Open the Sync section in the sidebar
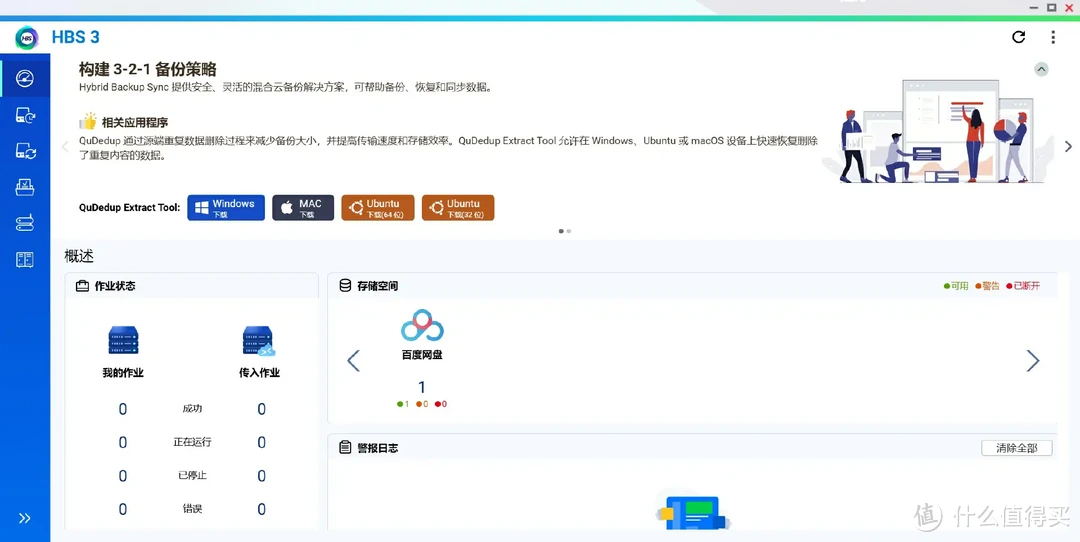The width and height of the screenshot is (1080, 542). click(25, 152)
